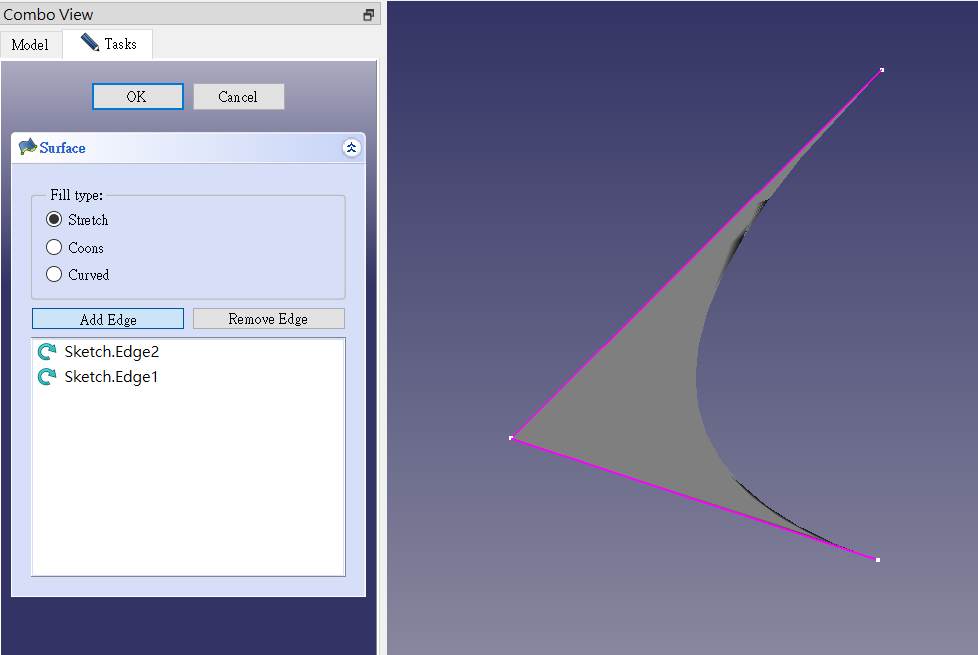Click the orientation icon beside Sketch.Edge2
The width and height of the screenshot is (978, 655).
point(47,352)
